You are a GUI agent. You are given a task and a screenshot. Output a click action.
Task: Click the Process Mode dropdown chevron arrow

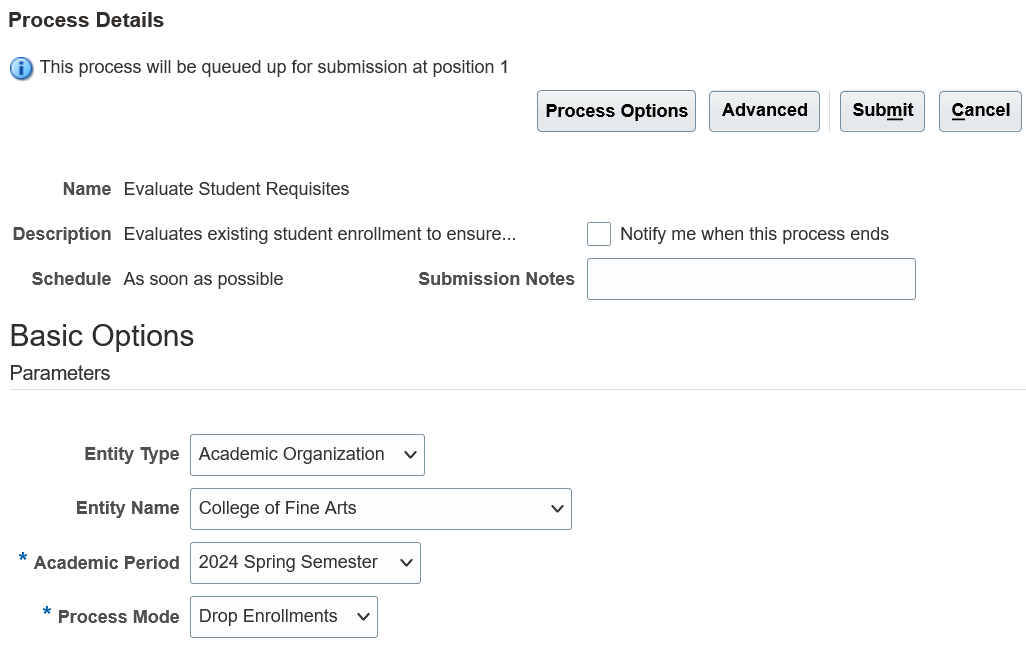pyautogui.click(x=363, y=617)
